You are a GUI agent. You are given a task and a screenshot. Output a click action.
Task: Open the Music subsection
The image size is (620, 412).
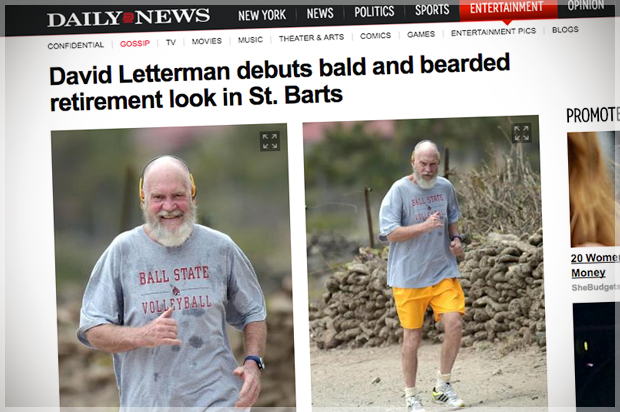coord(250,40)
